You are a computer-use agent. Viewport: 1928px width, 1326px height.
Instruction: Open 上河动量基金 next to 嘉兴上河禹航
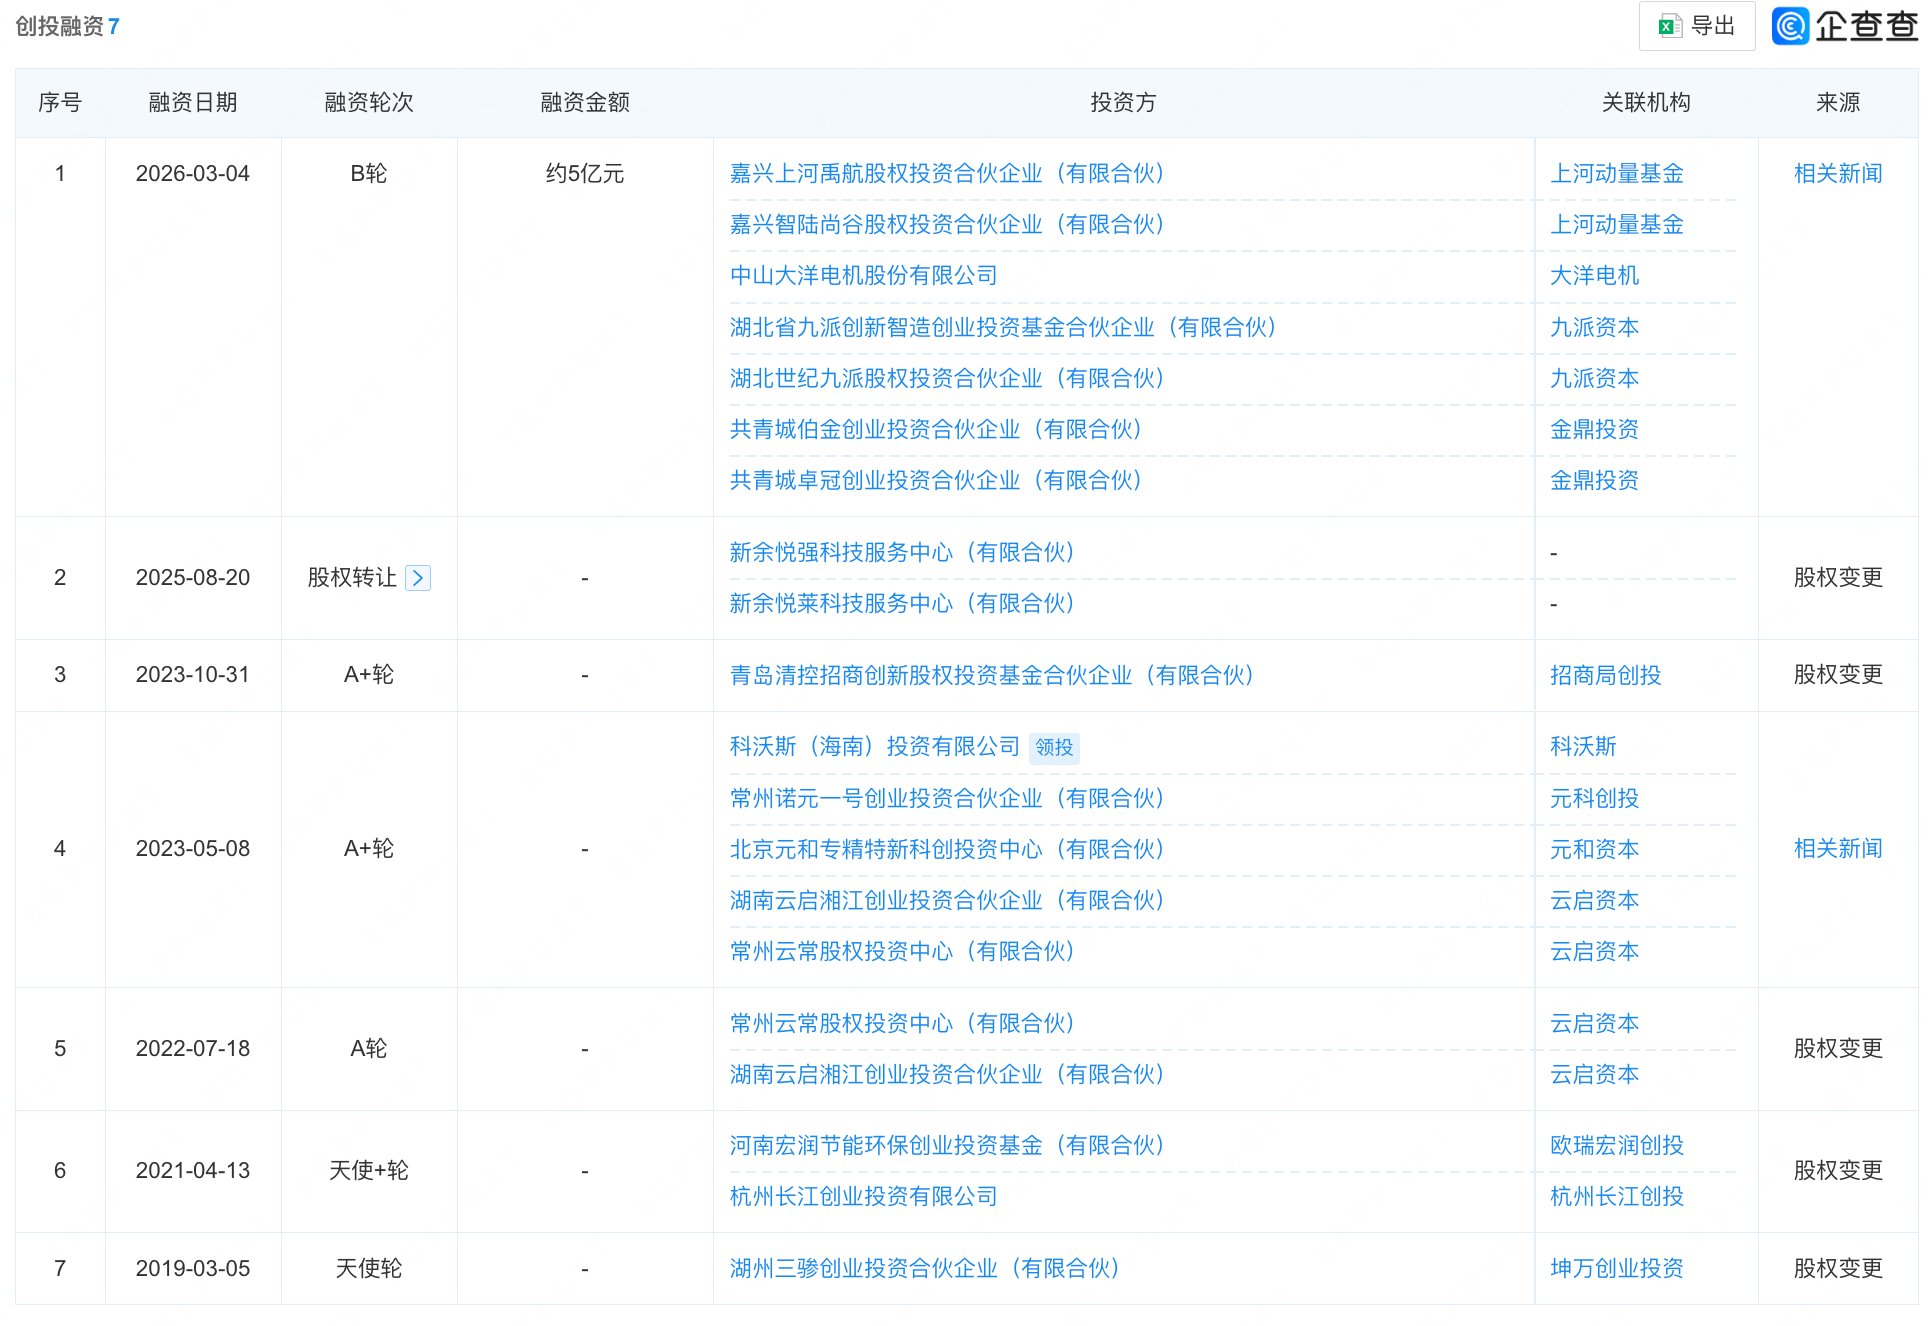(x=1617, y=174)
